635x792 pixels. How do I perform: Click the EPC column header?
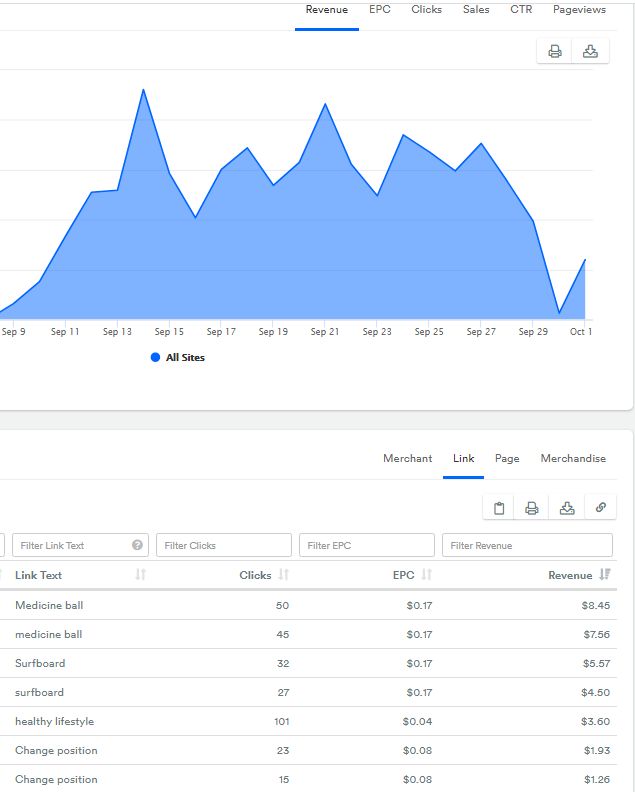coord(403,575)
